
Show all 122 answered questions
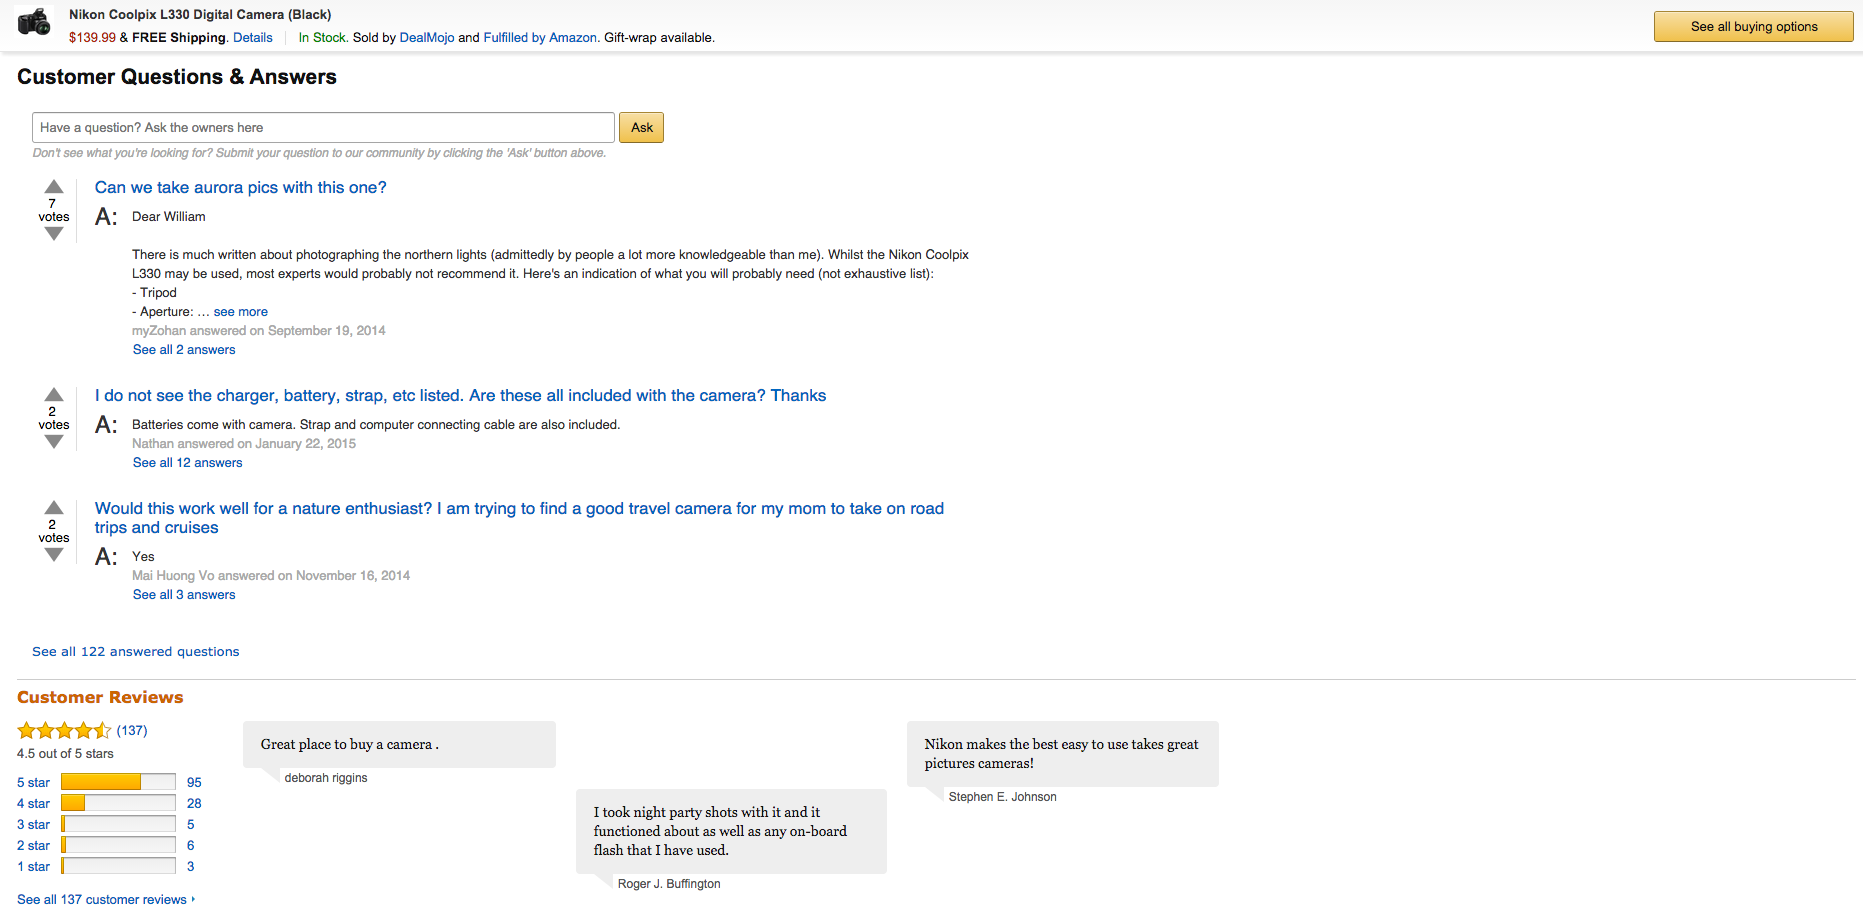tap(135, 652)
